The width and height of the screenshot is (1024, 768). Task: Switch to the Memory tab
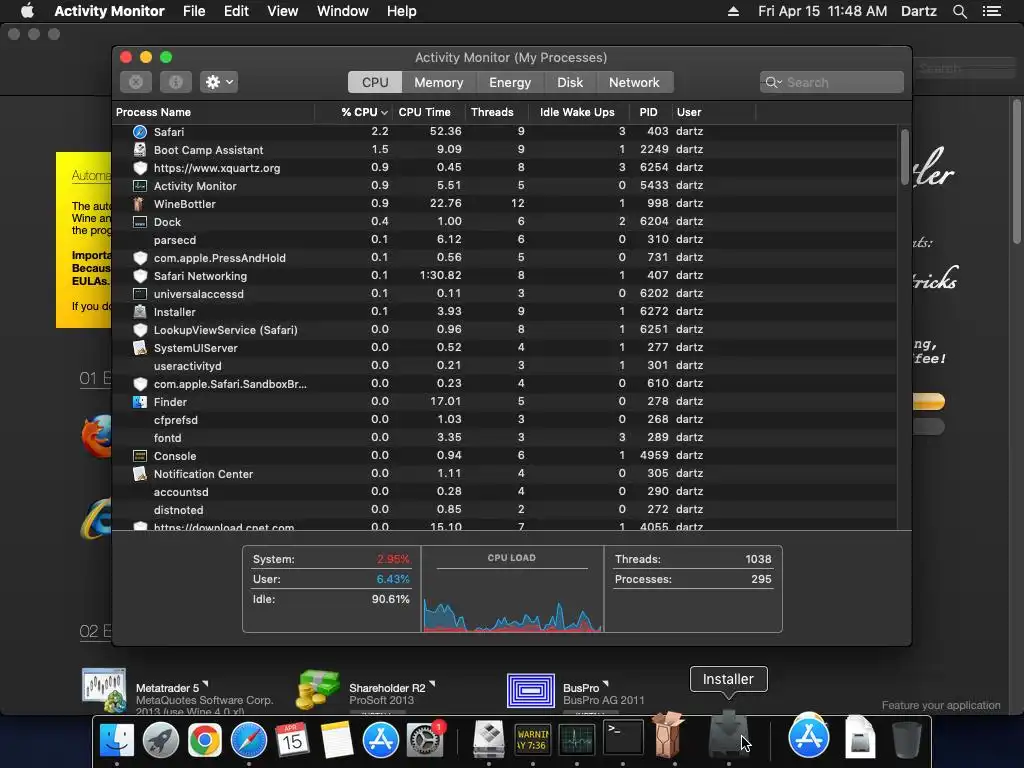[438, 82]
